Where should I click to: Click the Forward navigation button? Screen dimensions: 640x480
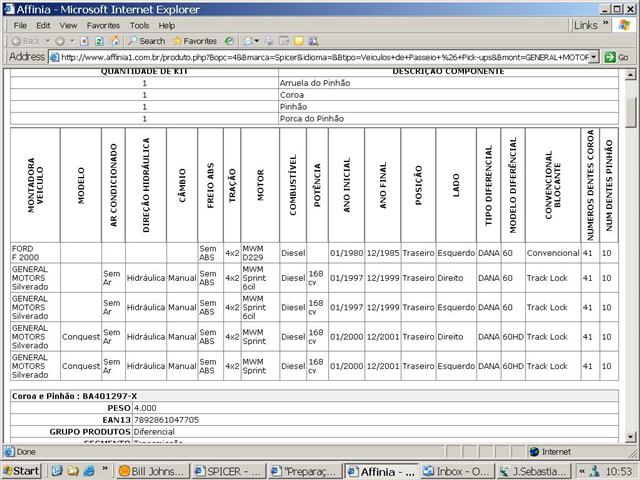[60, 41]
